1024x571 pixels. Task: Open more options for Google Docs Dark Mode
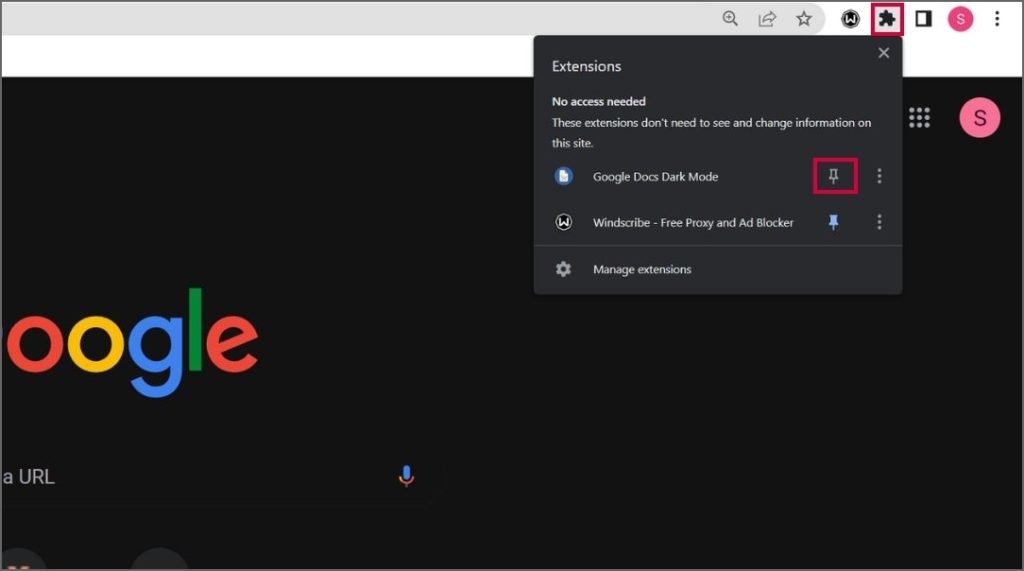(879, 176)
